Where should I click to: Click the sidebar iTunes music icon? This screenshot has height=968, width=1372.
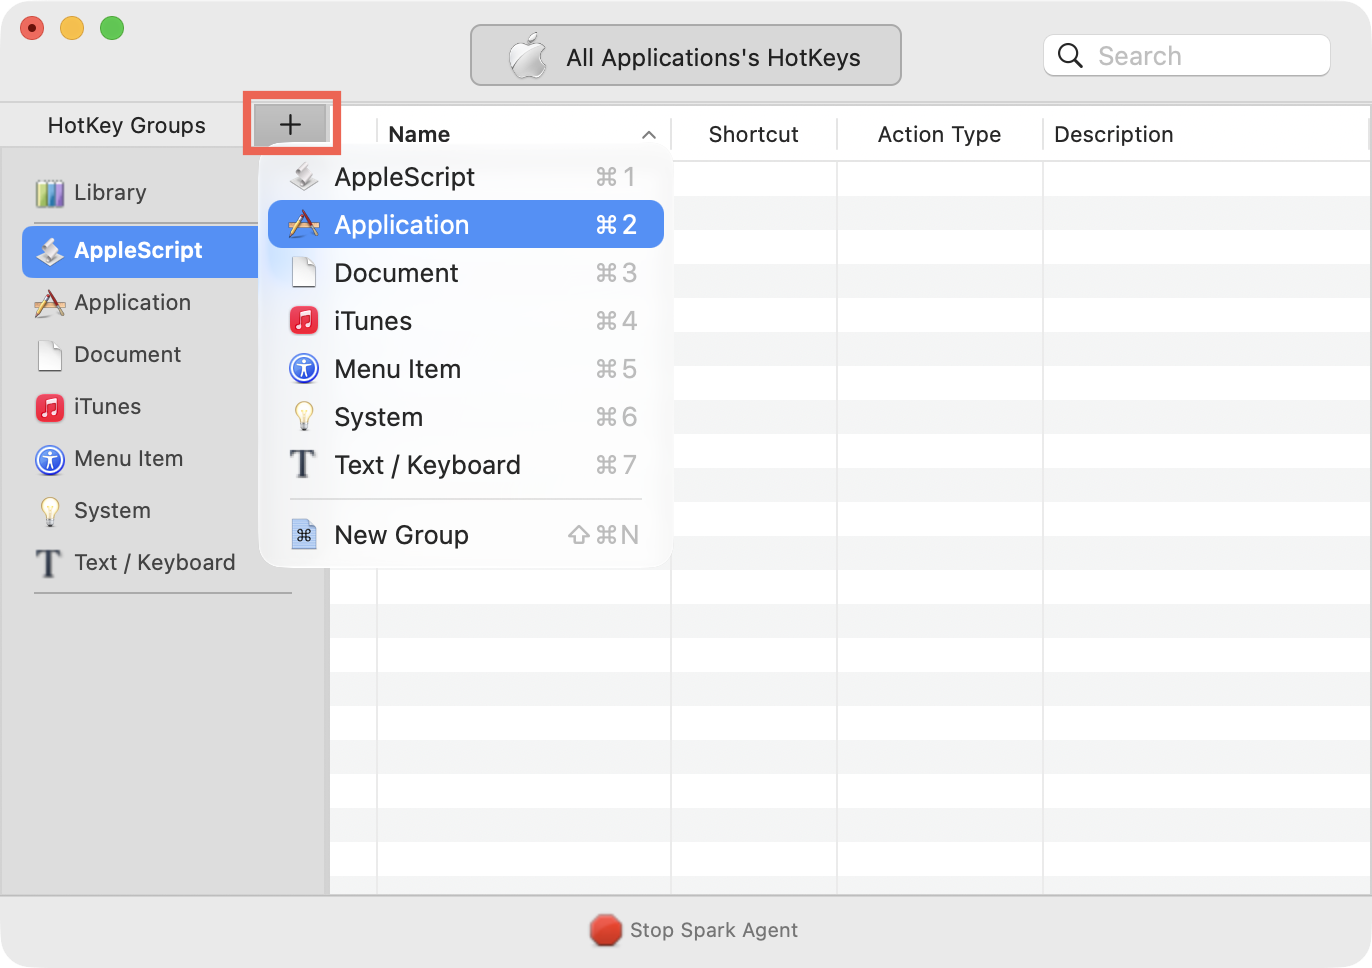click(x=50, y=407)
